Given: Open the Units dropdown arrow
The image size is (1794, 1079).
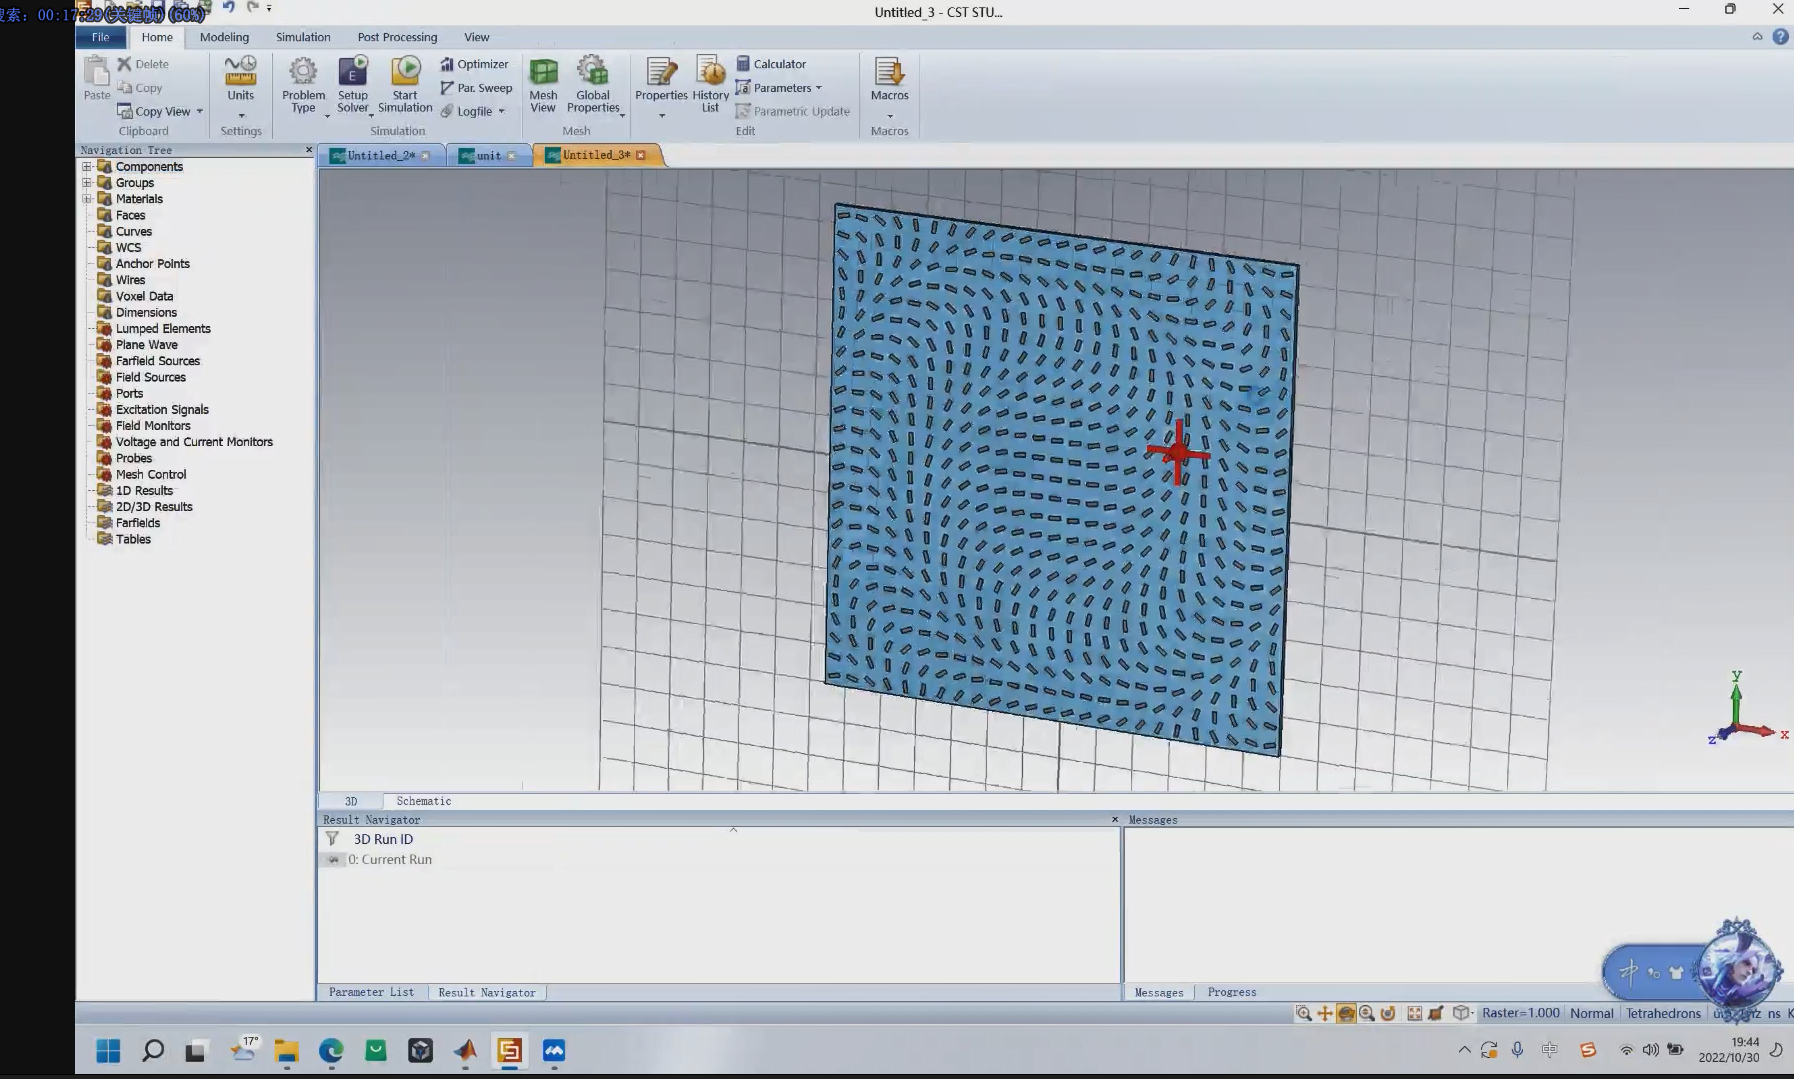Looking at the screenshot, I should 240,116.
